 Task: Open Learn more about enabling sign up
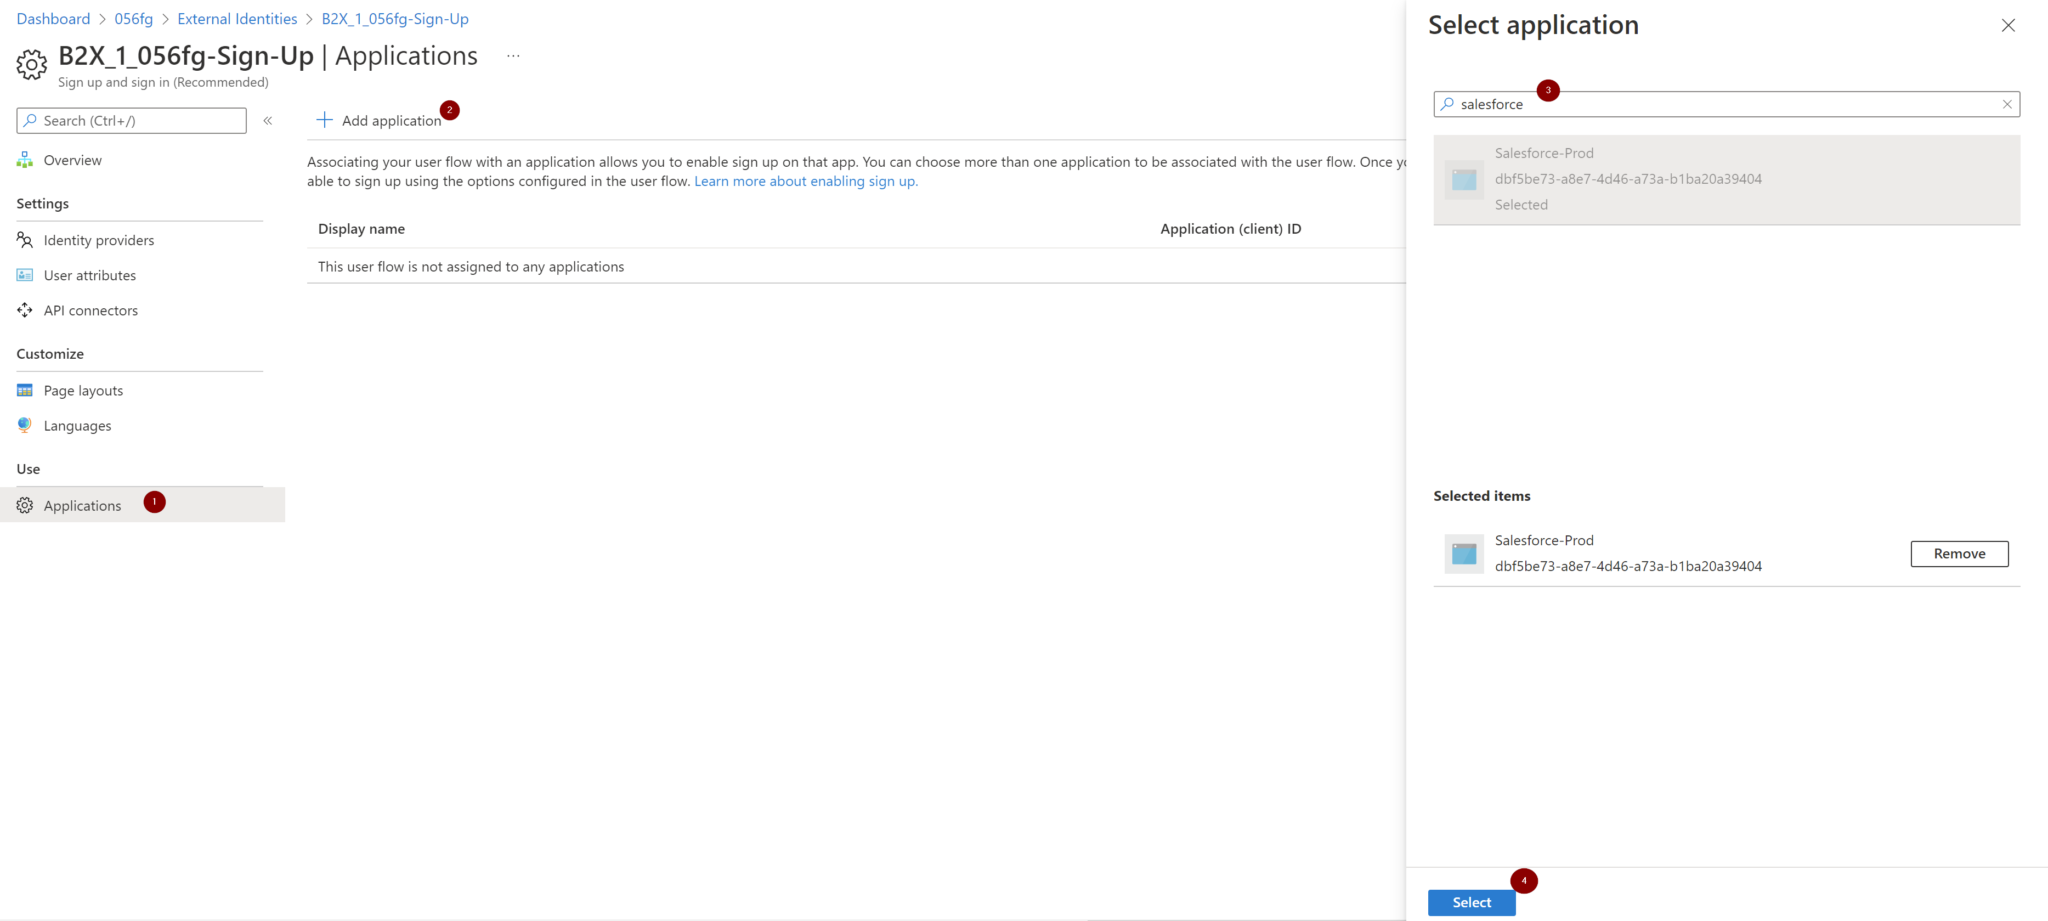[805, 181]
